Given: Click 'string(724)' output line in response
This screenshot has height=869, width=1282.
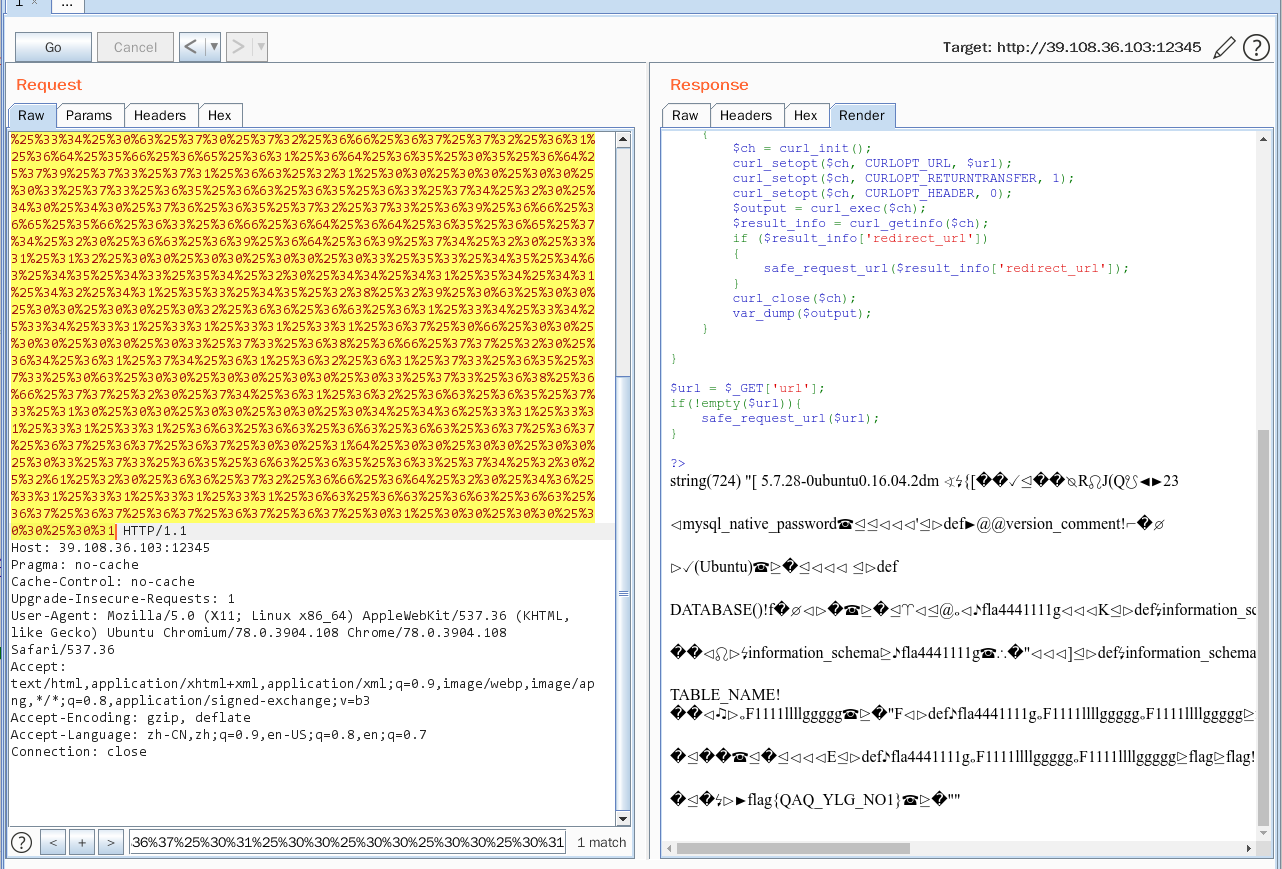Looking at the screenshot, I should point(924,481).
